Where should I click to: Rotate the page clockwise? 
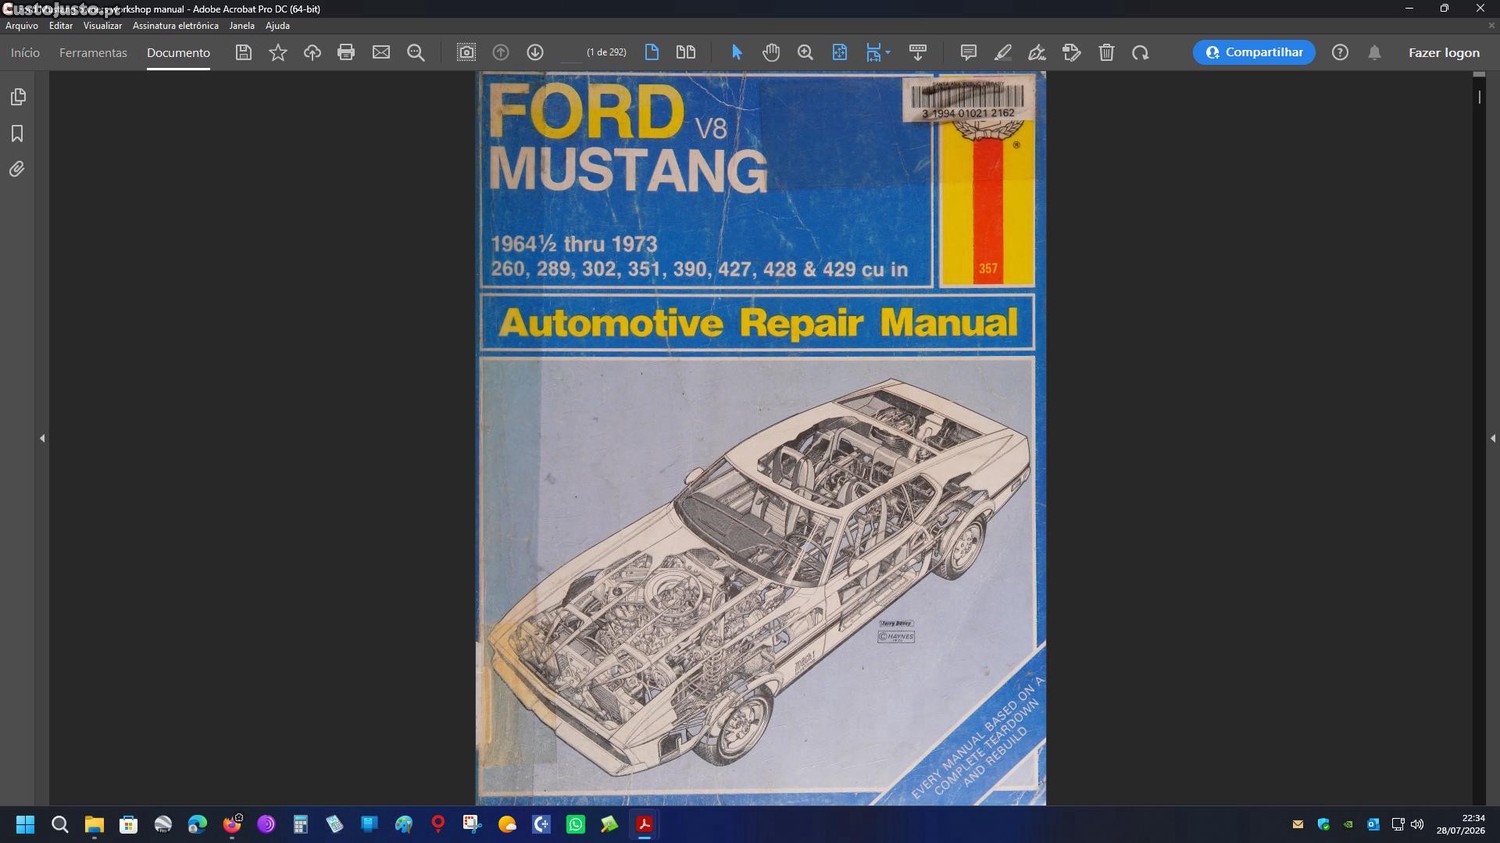(x=1140, y=52)
